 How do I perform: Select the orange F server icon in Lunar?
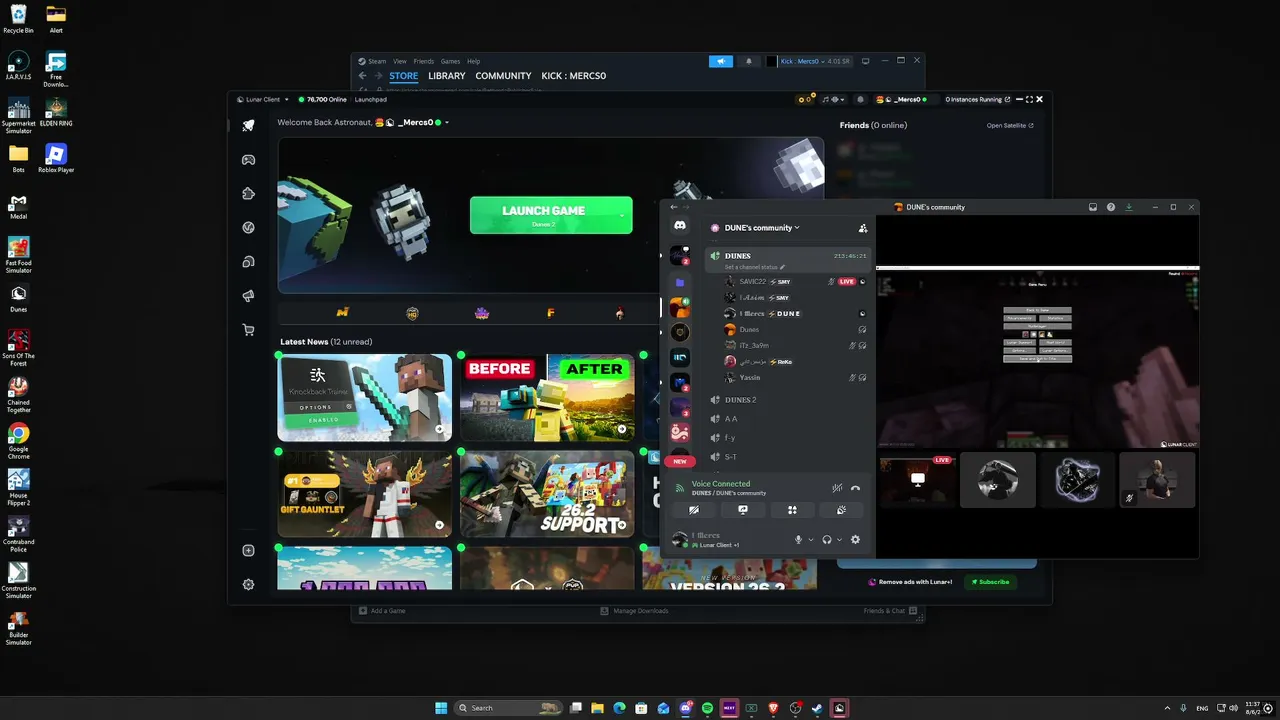pyautogui.click(x=551, y=313)
